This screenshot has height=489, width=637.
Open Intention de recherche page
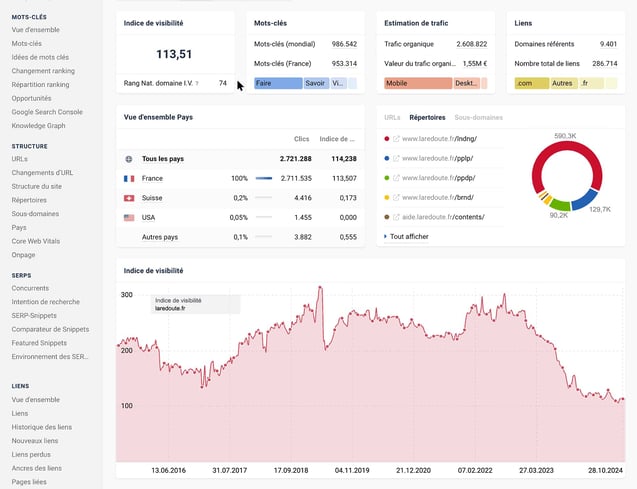46,302
